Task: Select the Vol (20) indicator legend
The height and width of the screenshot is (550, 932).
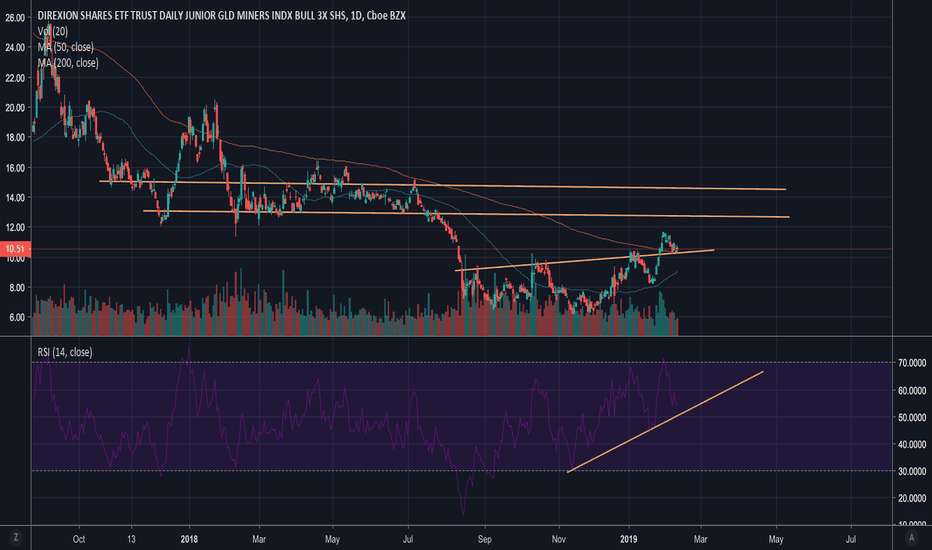Action: point(52,32)
